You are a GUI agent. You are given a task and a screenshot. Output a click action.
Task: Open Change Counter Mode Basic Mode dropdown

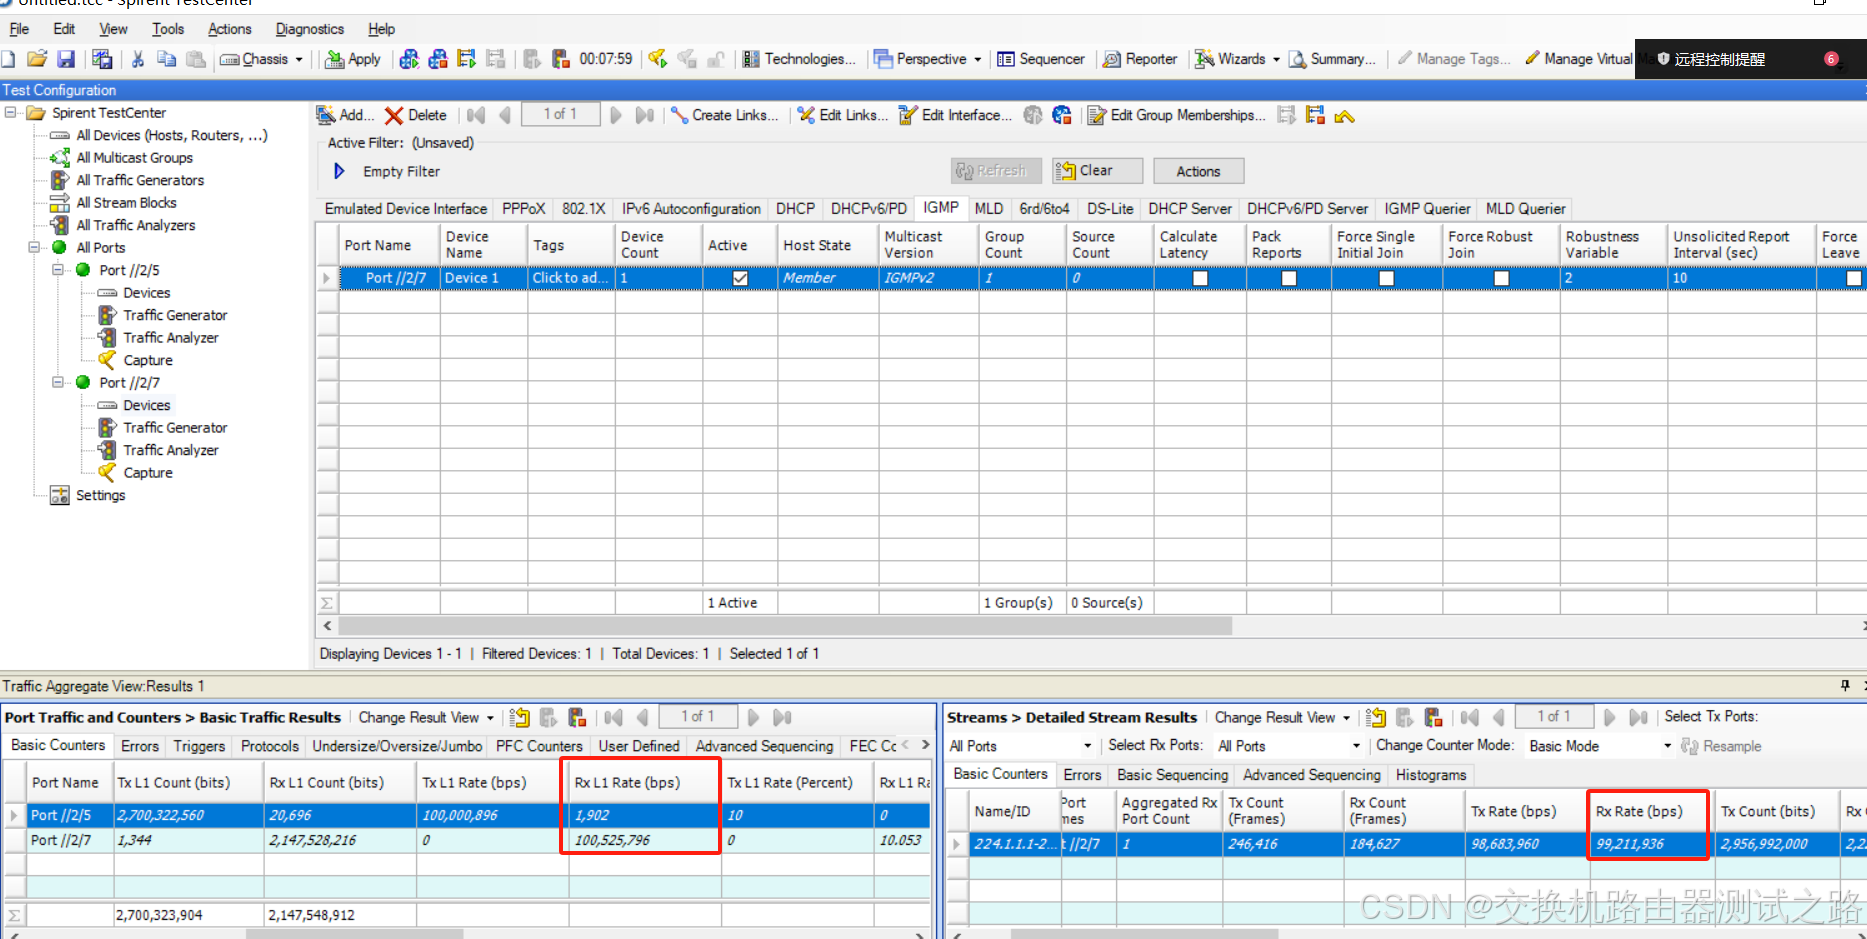point(1599,746)
